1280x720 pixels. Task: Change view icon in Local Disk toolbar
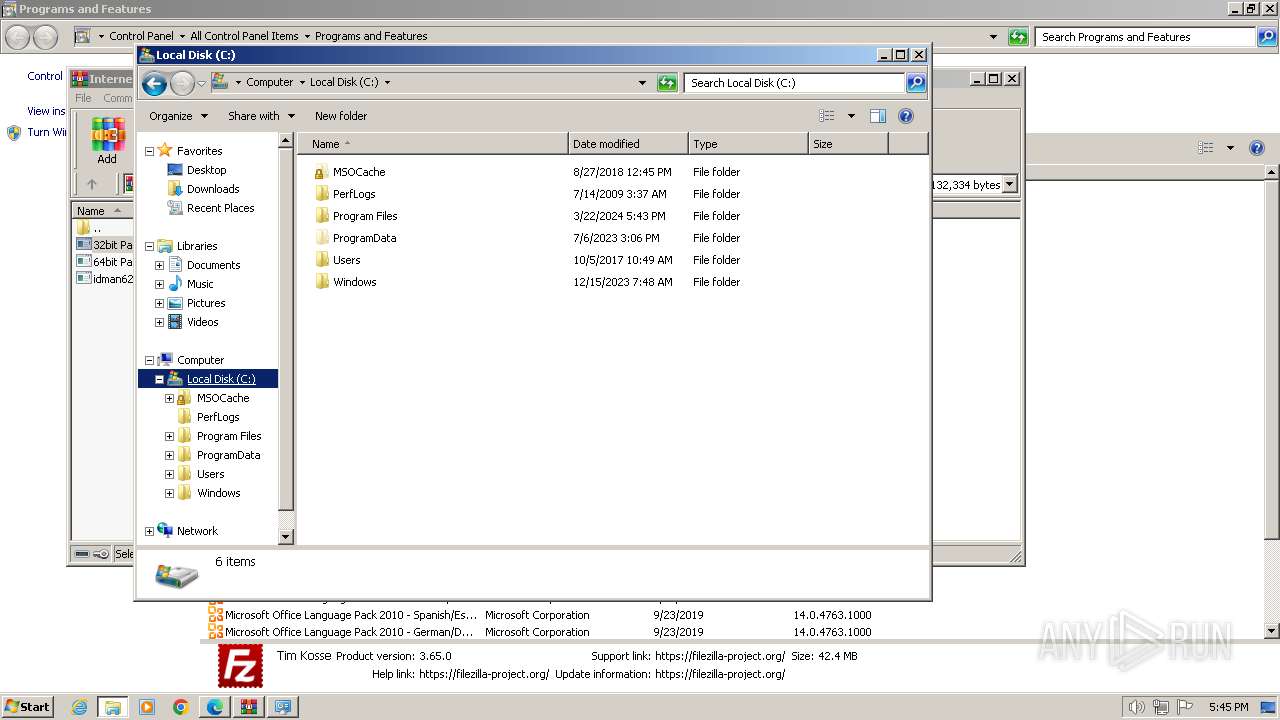coord(827,116)
